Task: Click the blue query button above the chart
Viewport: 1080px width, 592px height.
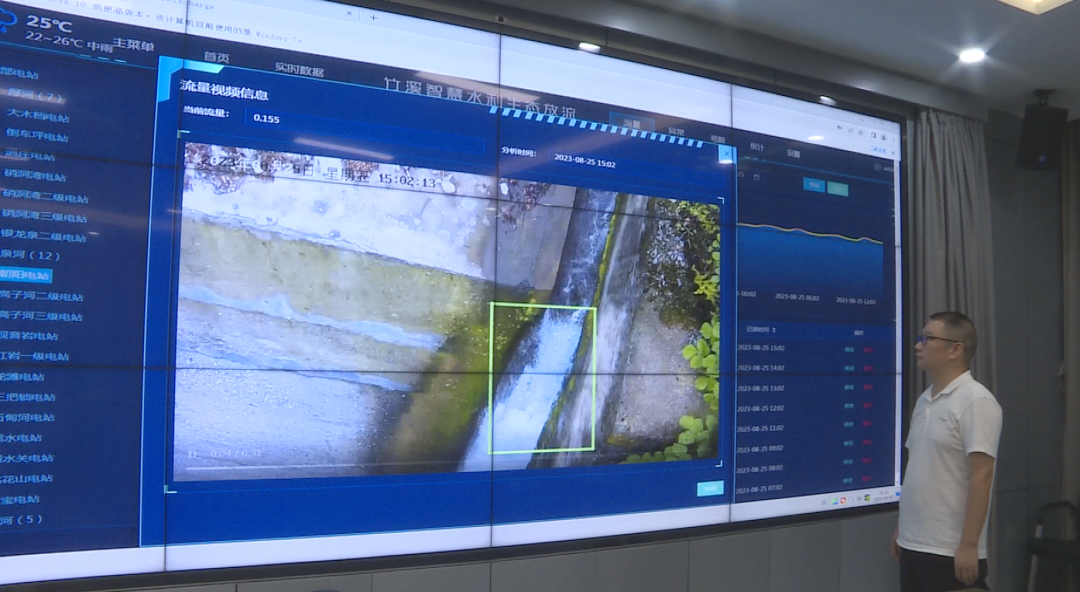Action: coord(814,185)
